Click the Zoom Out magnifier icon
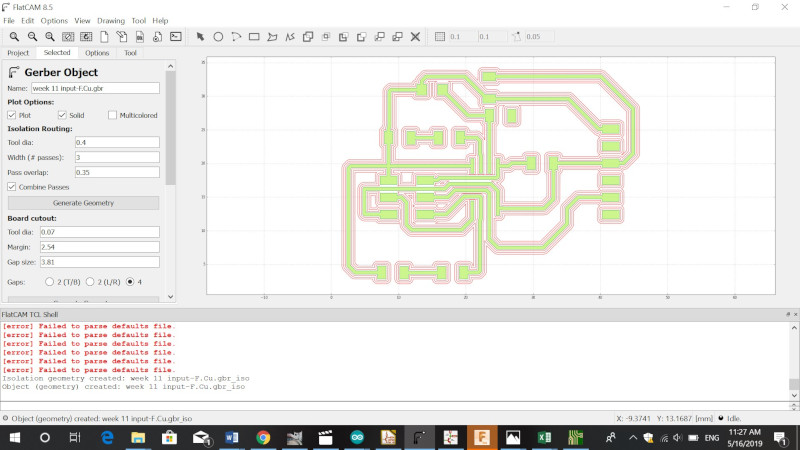The height and width of the screenshot is (450, 800). point(32,37)
